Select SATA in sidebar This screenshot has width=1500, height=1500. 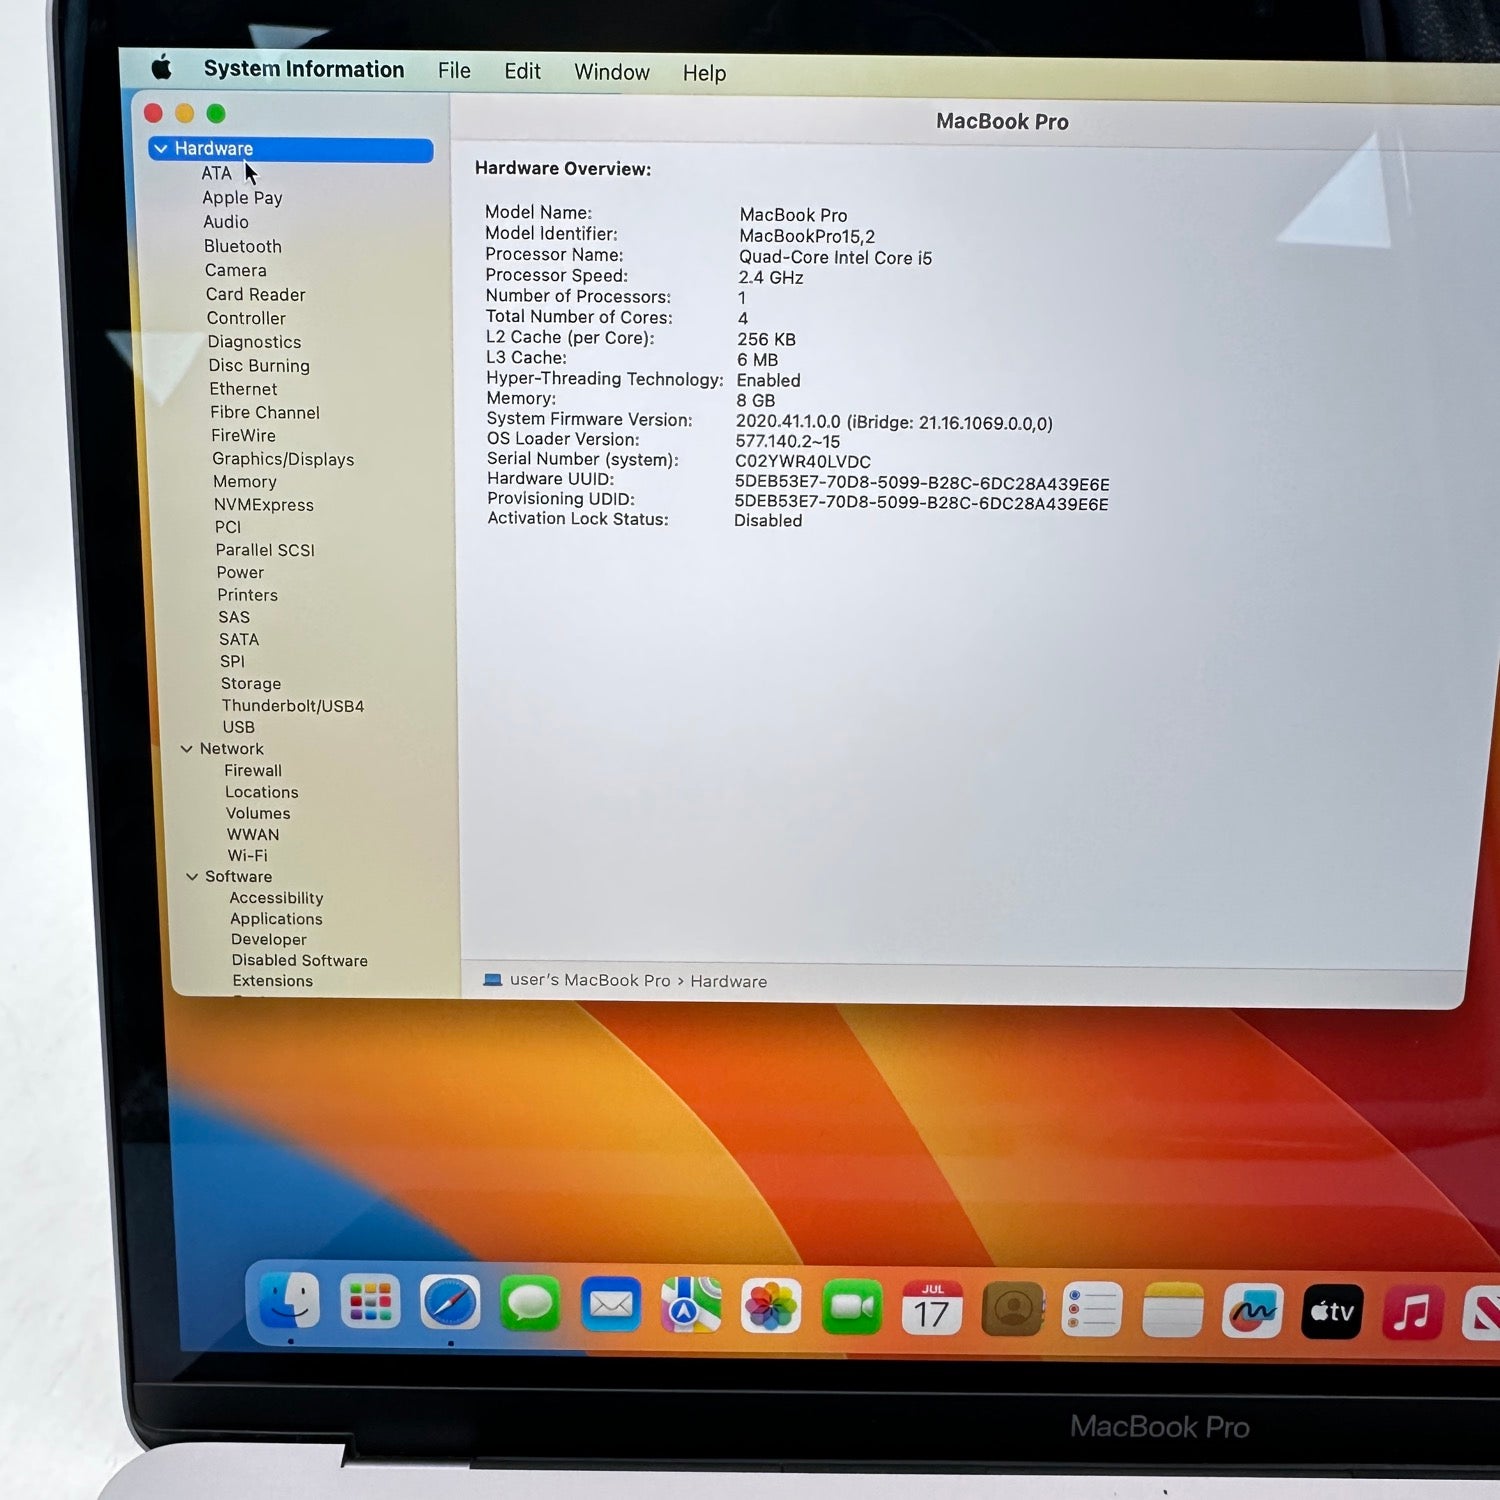tap(239, 639)
